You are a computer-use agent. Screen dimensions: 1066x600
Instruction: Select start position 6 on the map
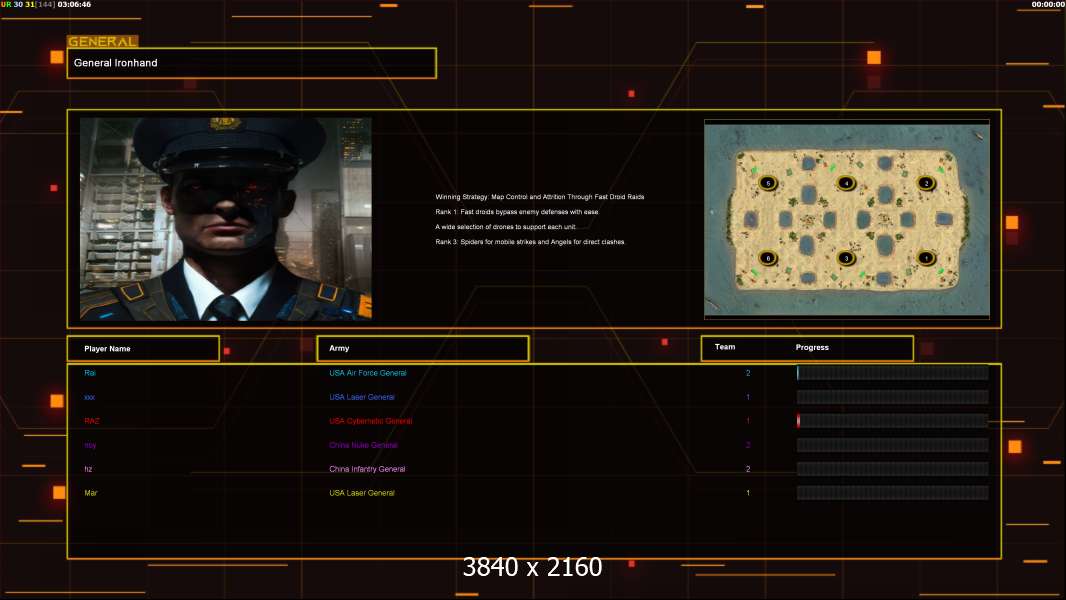[768, 258]
